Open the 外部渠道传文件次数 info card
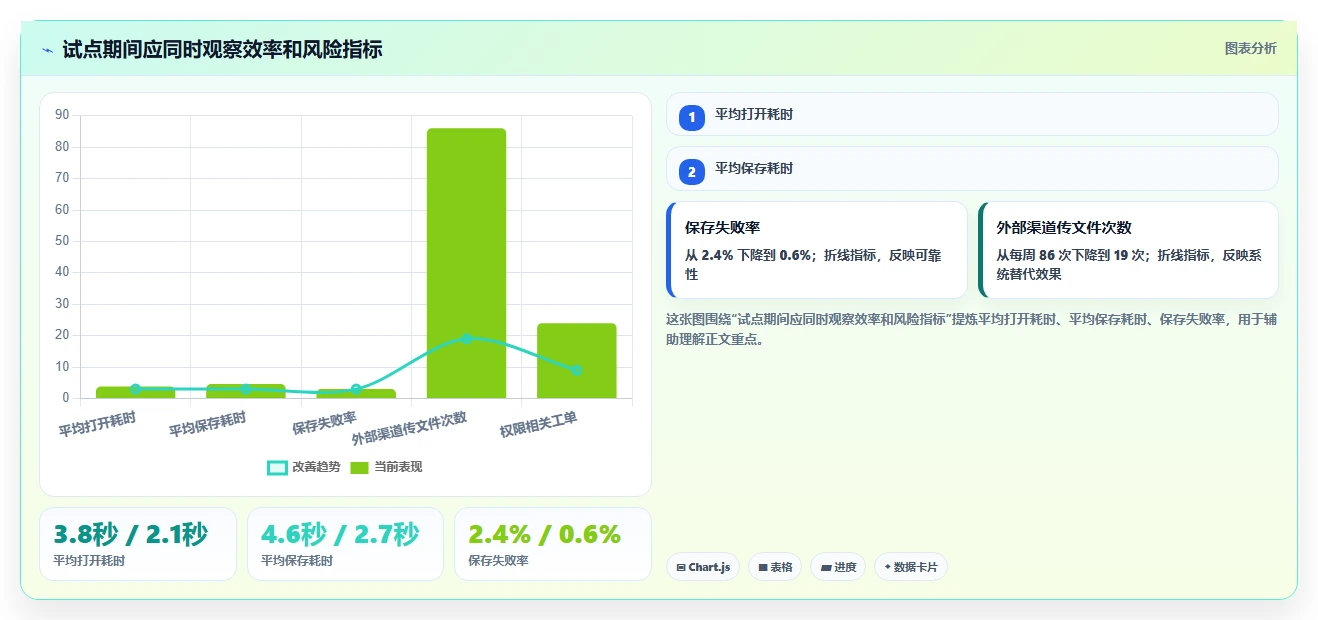This screenshot has width=1318, height=620. click(x=1128, y=250)
